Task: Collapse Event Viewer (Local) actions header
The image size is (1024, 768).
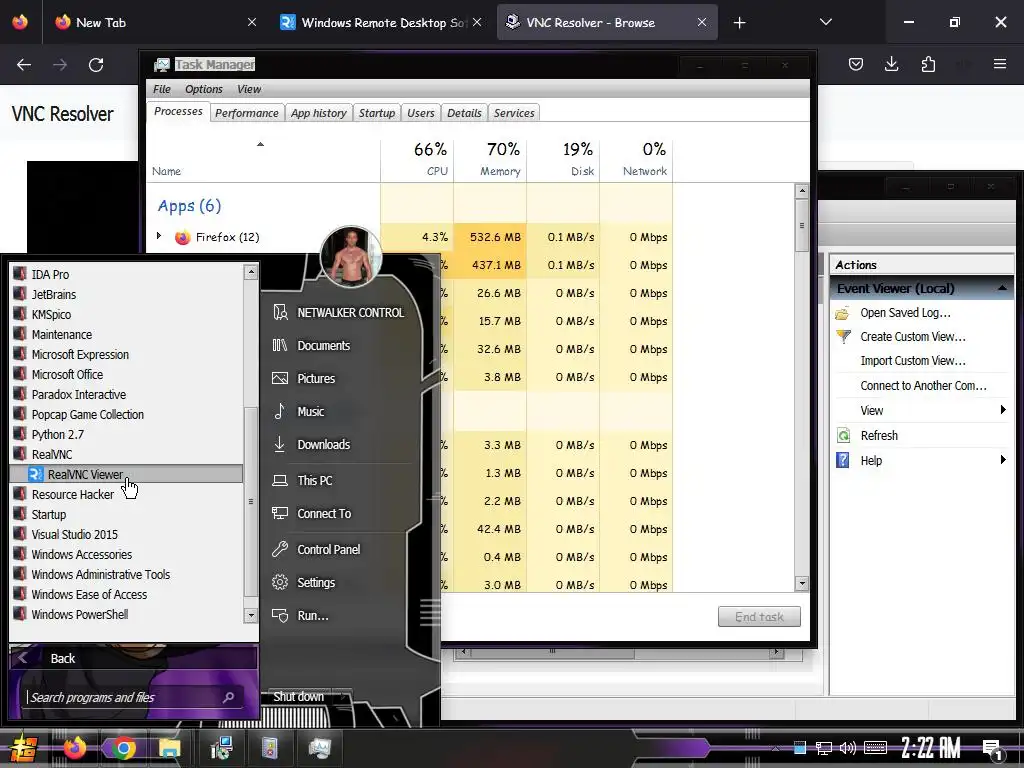Action: click(1002, 288)
